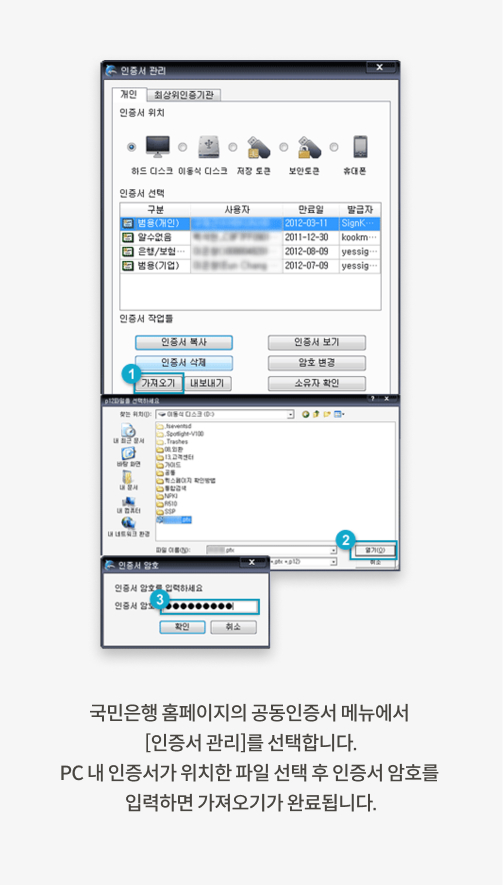Click the Up One Level folder icon
The width and height of the screenshot is (503, 885).
click(316, 414)
